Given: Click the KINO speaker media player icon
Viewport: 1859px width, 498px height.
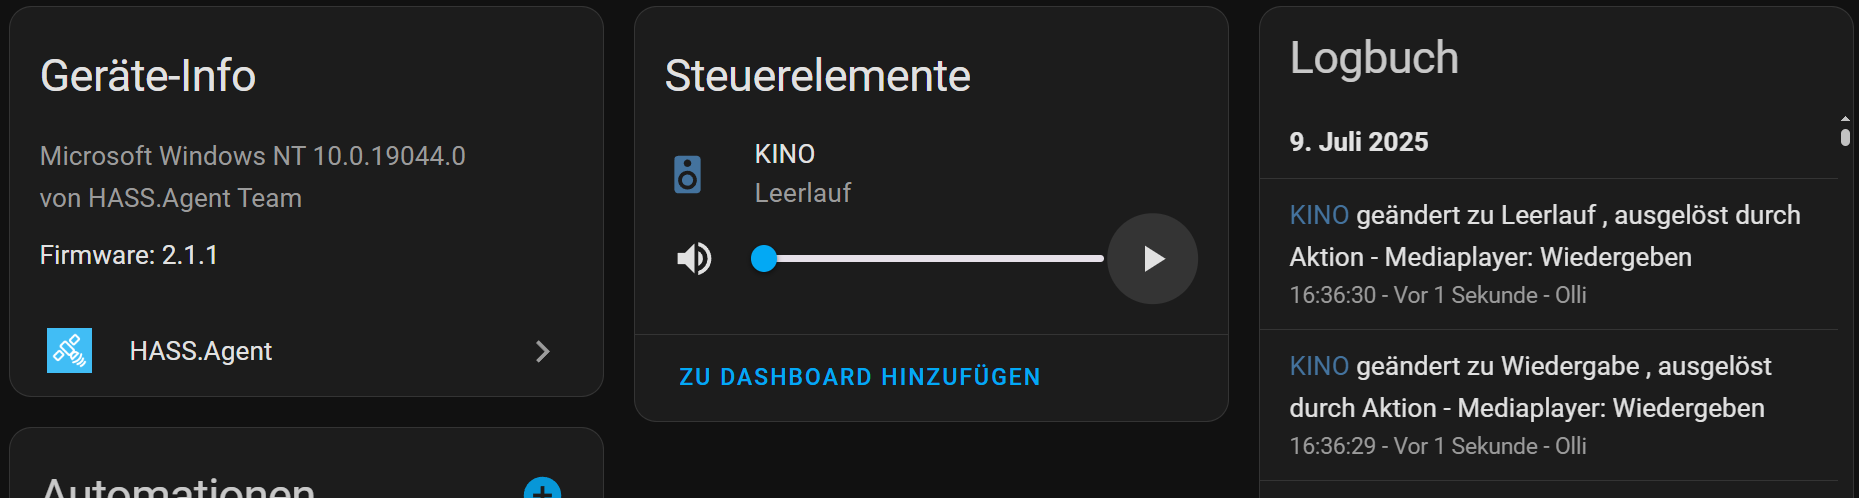Looking at the screenshot, I should pyautogui.click(x=687, y=174).
